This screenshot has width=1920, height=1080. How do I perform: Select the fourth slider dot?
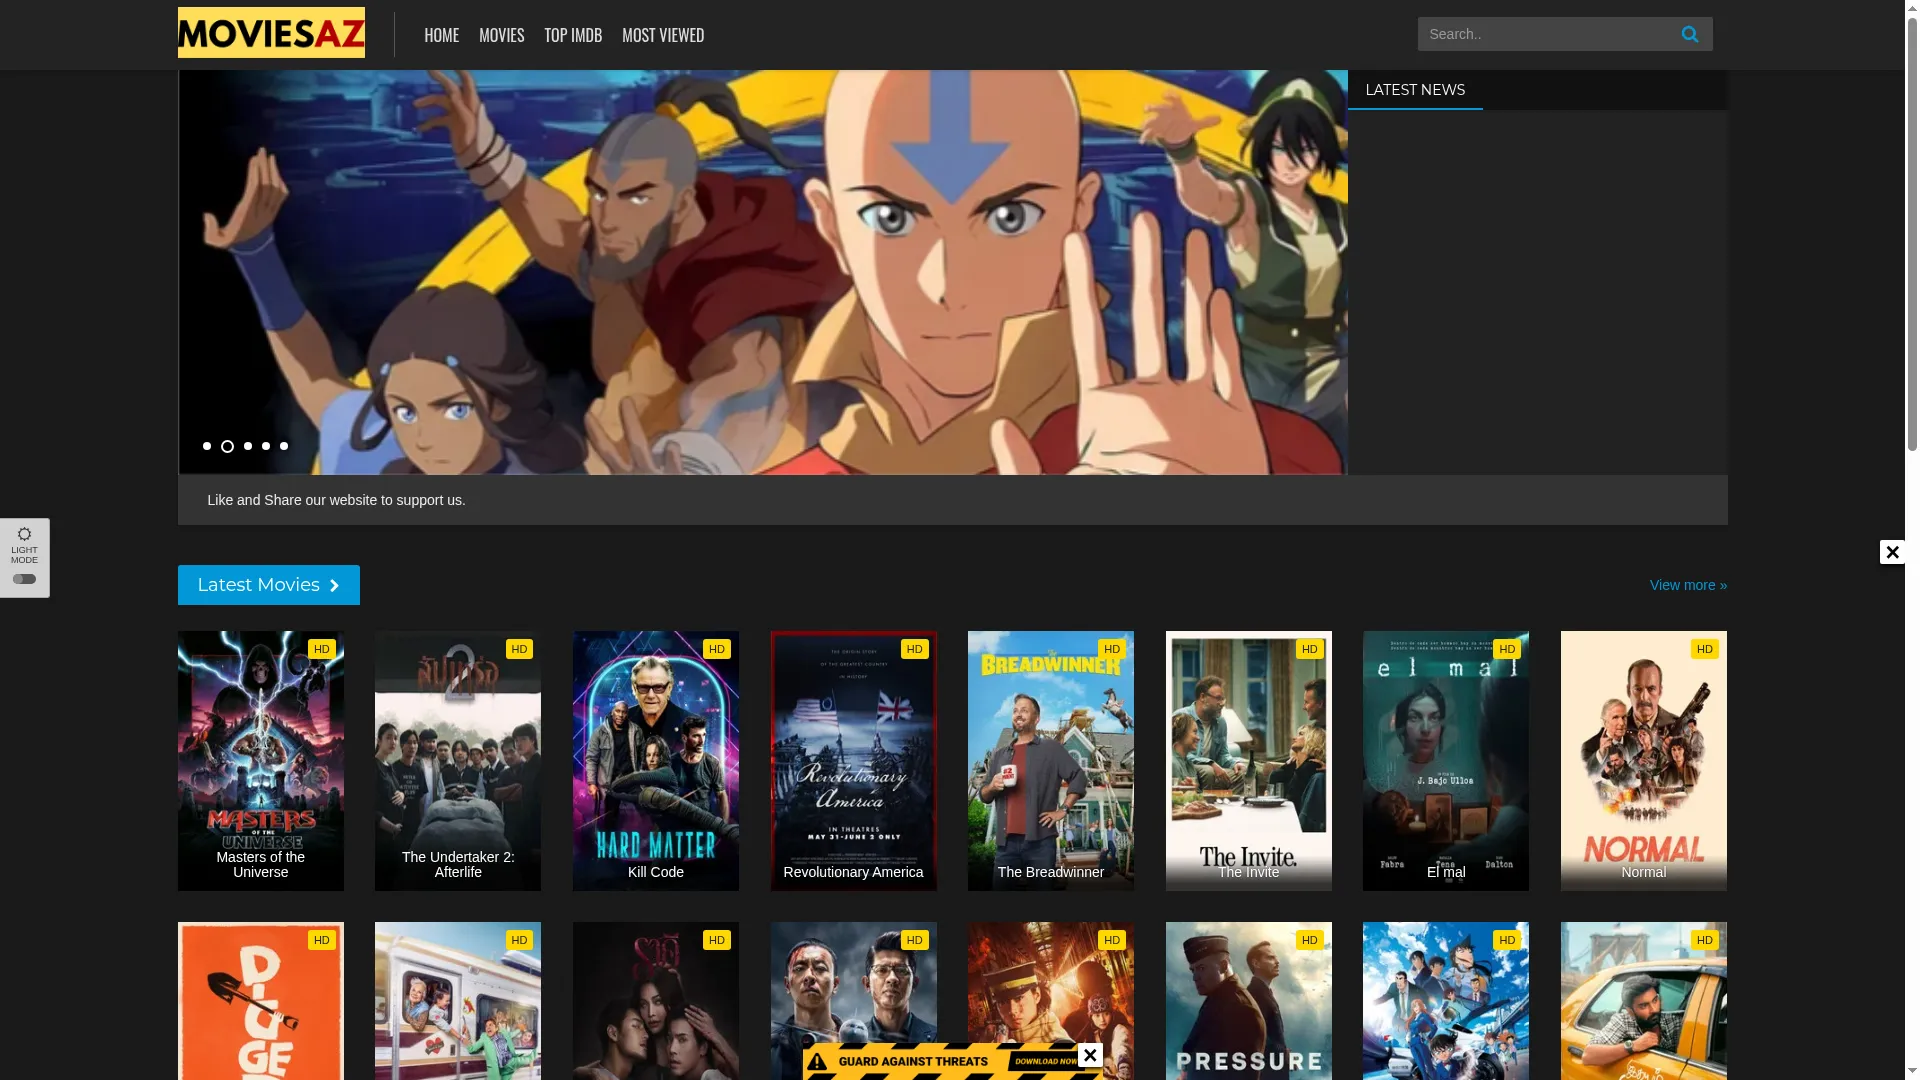click(x=266, y=446)
